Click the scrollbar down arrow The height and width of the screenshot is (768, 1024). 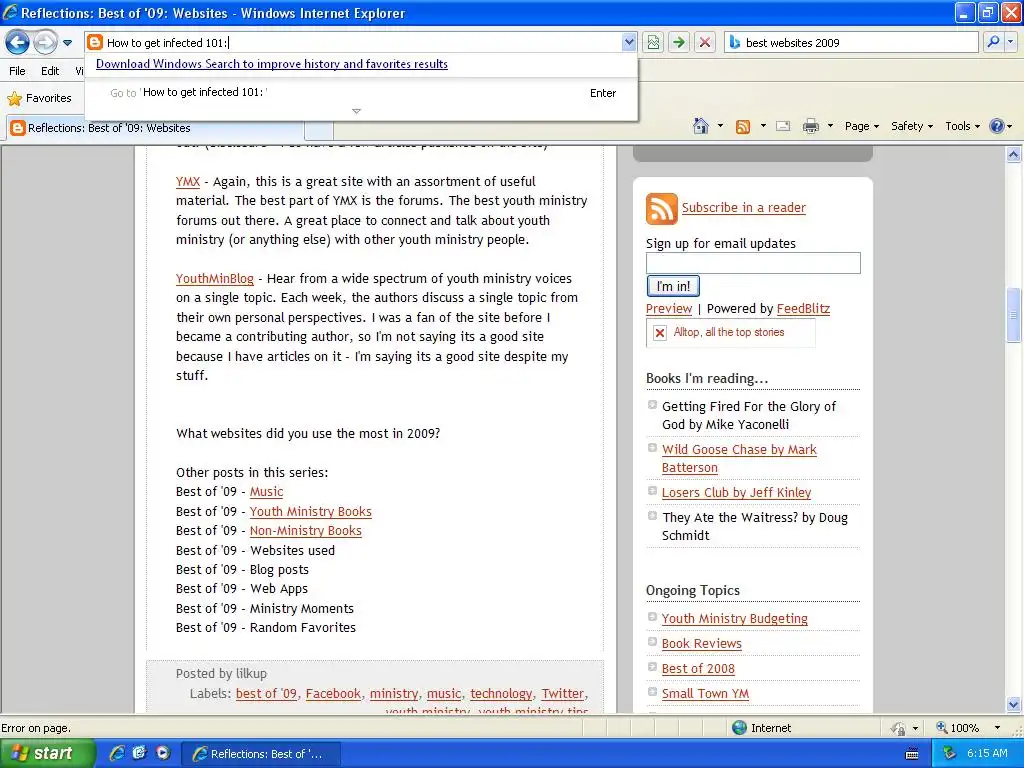pyautogui.click(x=1013, y=704)
